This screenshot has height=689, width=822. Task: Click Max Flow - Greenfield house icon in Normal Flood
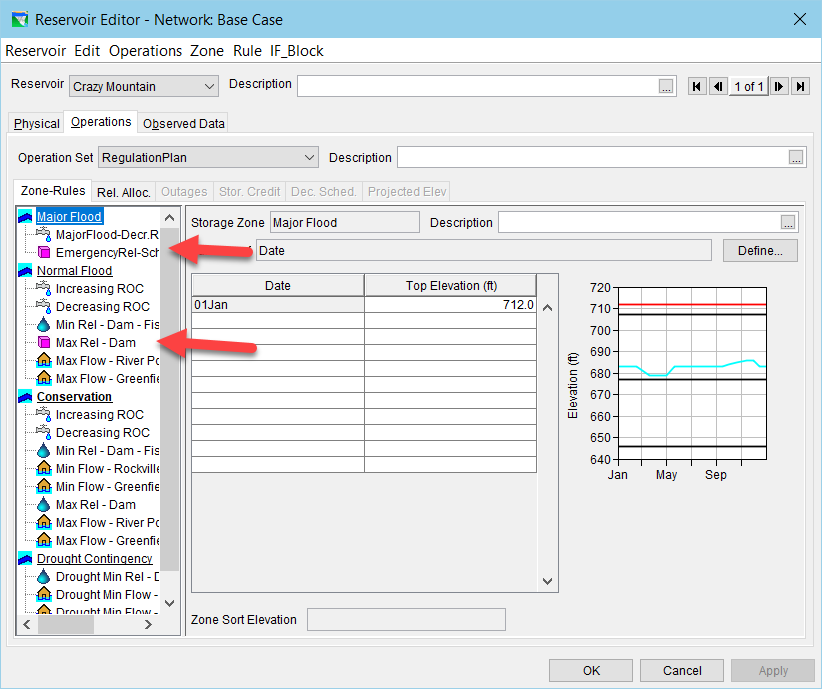[44, 378]
